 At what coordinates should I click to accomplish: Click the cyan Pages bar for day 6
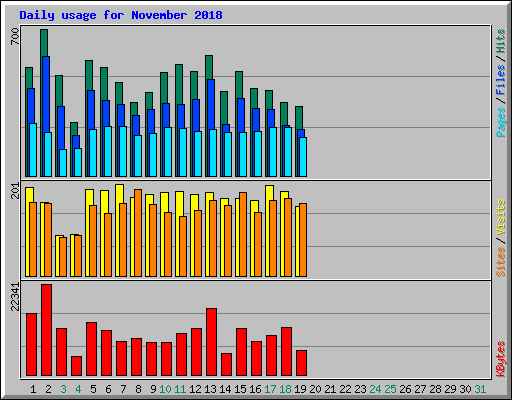click(108, 151)
